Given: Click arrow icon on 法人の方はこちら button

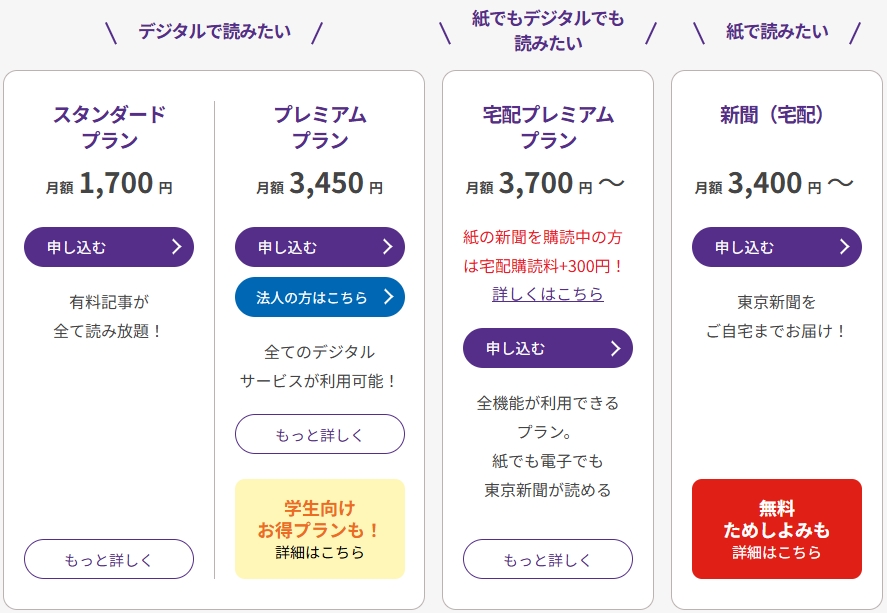Looking at the screenshot, I should pos(387,297).
